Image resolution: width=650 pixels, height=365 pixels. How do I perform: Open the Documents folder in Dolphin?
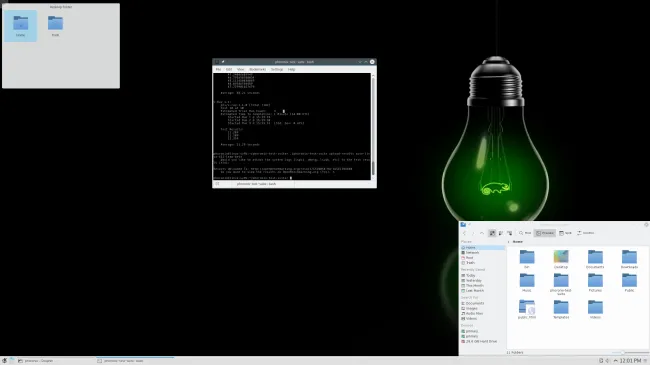(595, 259)
